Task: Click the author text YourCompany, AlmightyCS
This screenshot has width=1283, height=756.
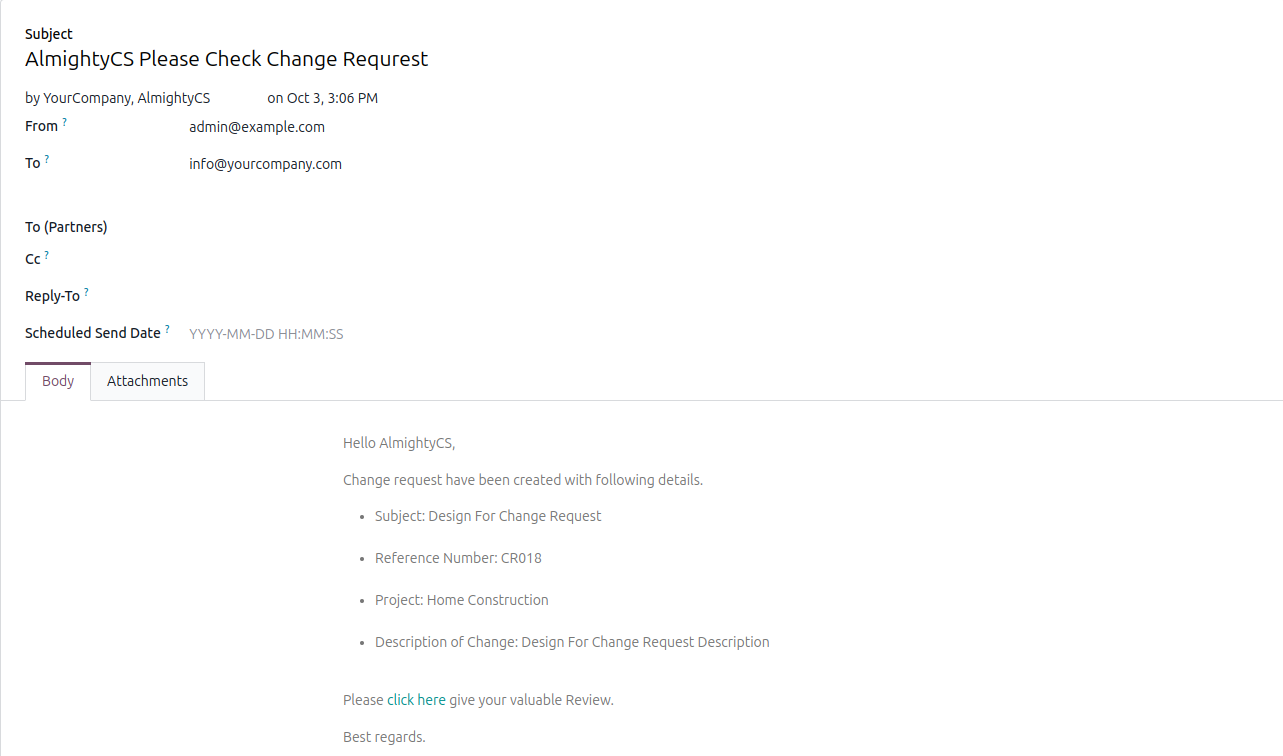Action: 126,98
